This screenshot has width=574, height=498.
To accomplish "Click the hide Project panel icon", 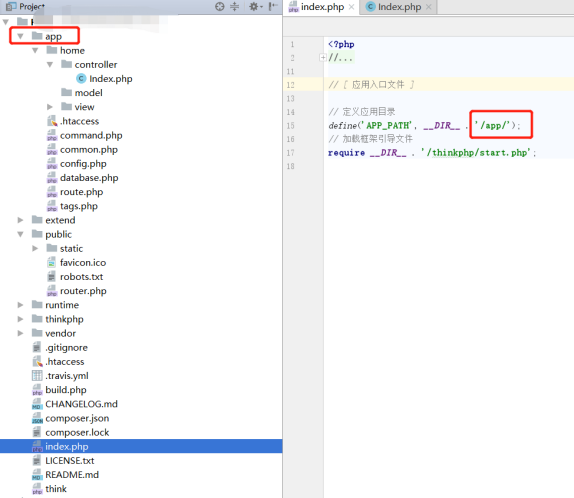I will [x=273, y=6].
